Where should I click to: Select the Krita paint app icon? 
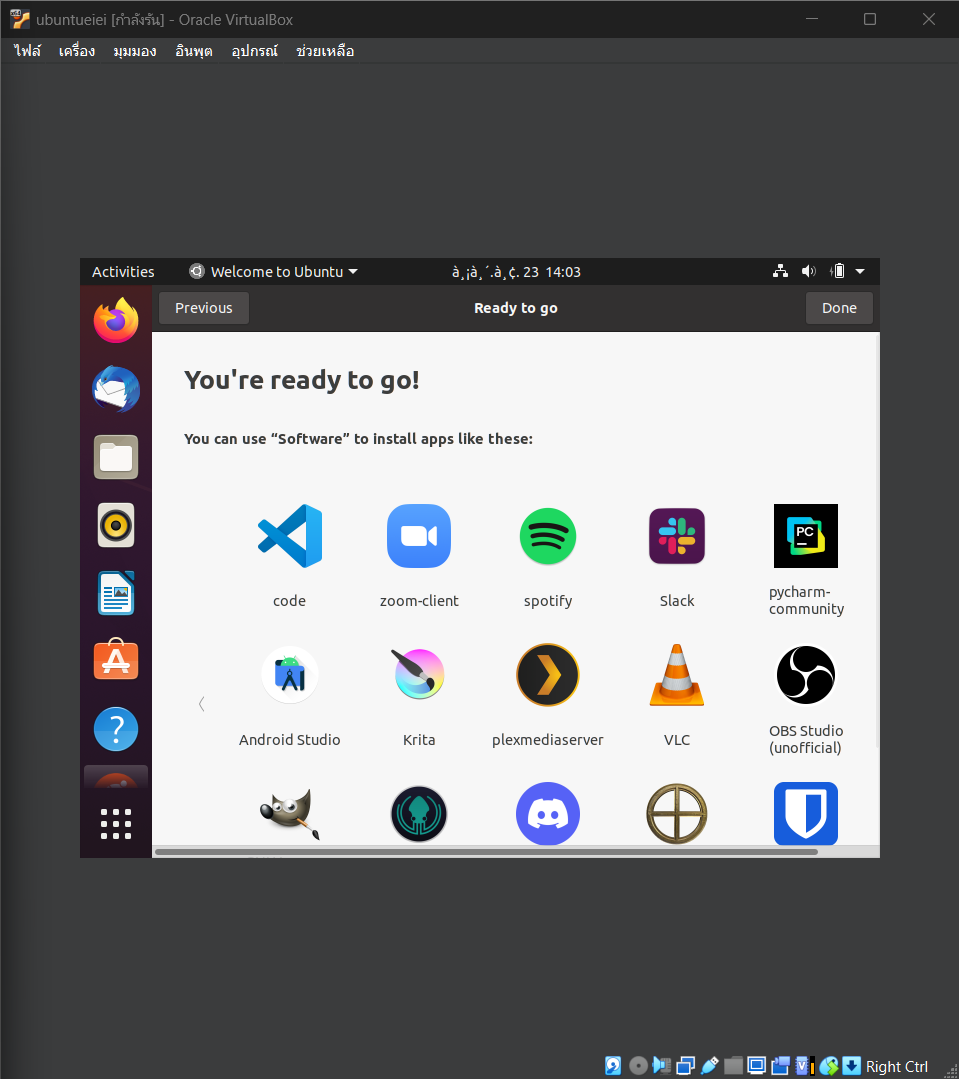click(418, 674)
